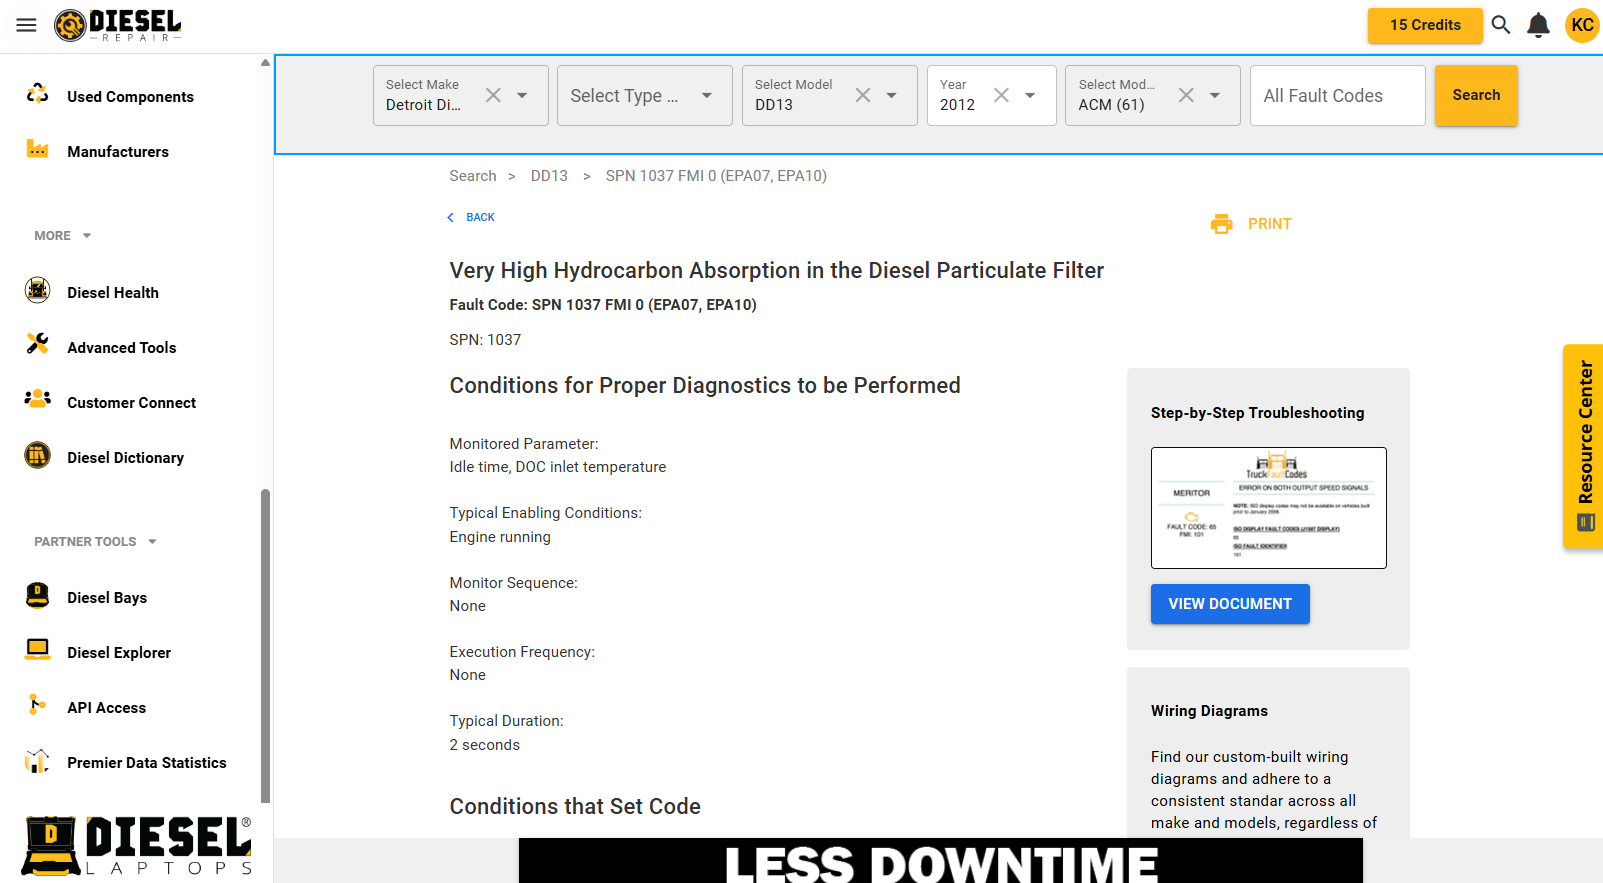The height and width of the screenshot is (883, 1603).
Task: Click VIEW DOCUMENT button
Action: click(x=1230, y=604)
